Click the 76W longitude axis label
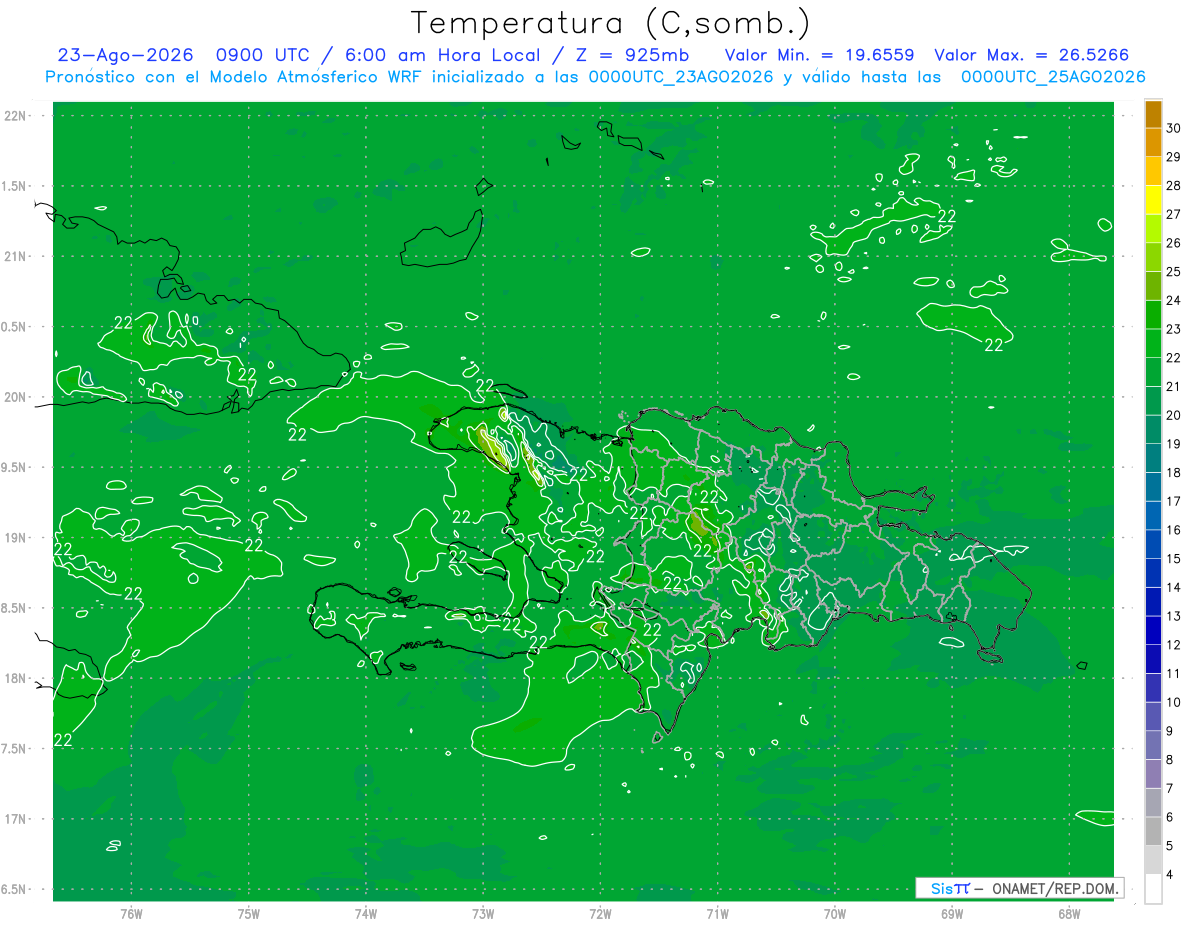The width and height of the screenshot is (1200, 927). tap(131, 913)
